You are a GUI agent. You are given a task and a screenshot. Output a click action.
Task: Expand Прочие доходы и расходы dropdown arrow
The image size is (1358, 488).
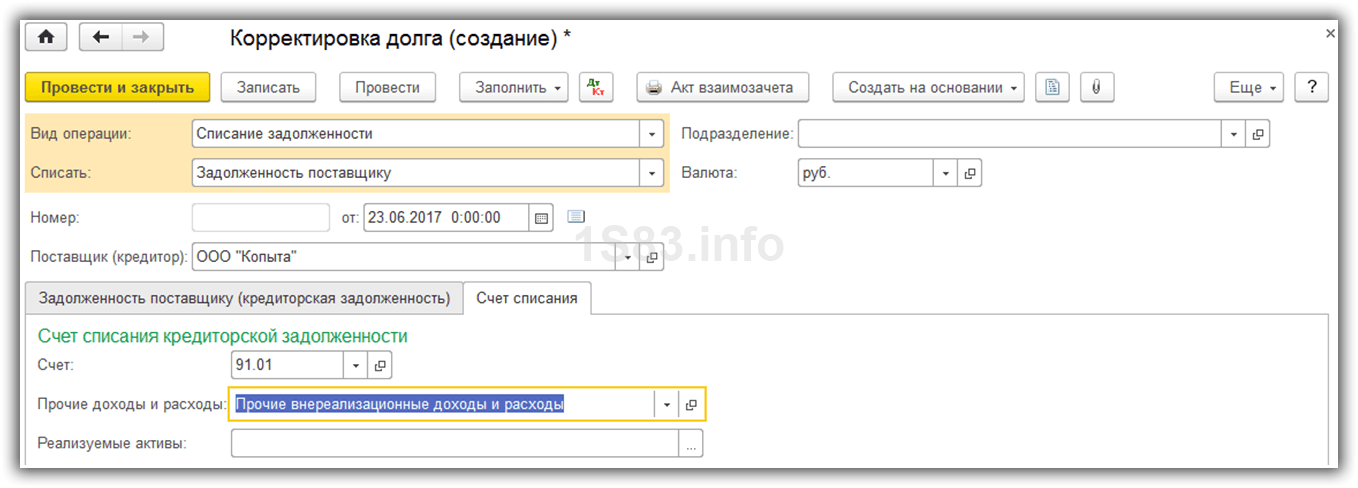point(666,405)
